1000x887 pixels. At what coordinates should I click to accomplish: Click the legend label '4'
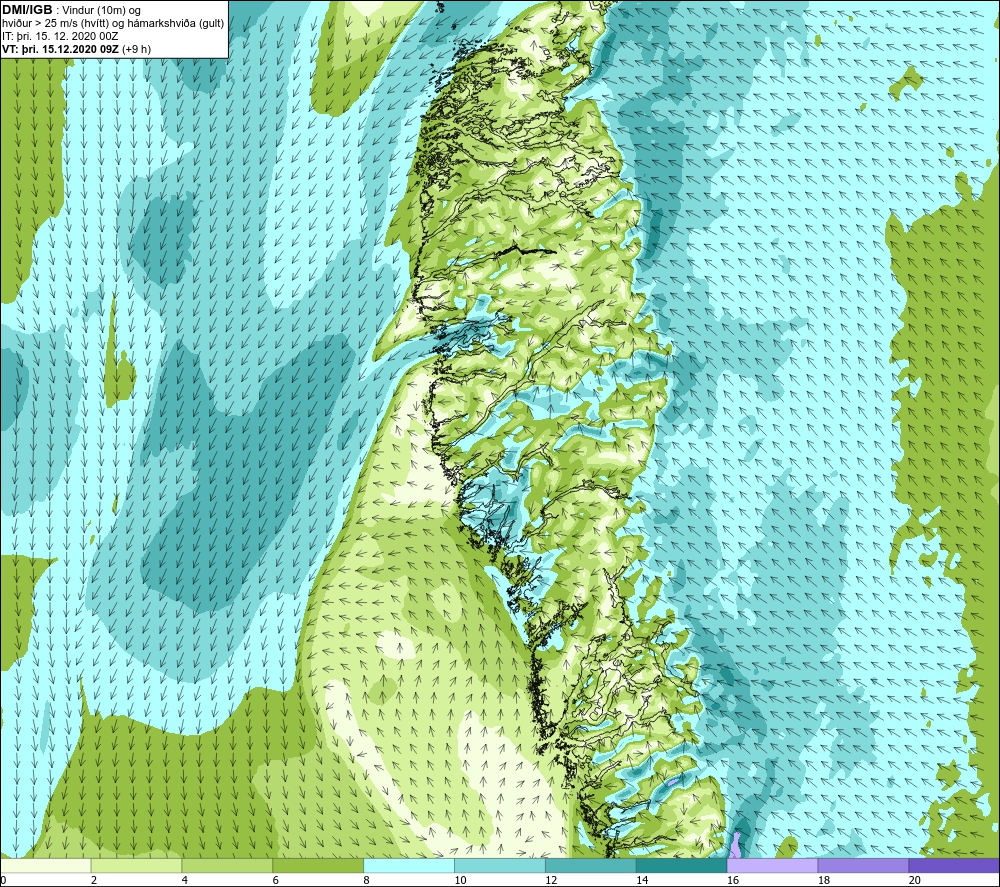click(x=185, y=880)
